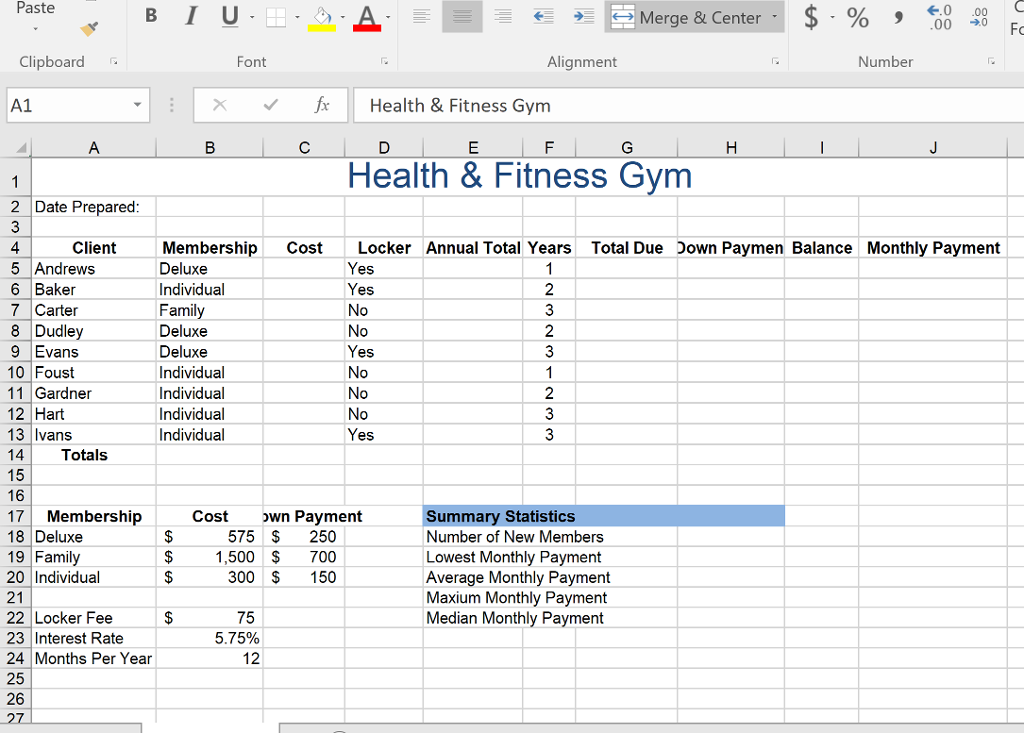Open Alignment settings dialog launcher
1024x733 pixels.
tap(775, 61)
